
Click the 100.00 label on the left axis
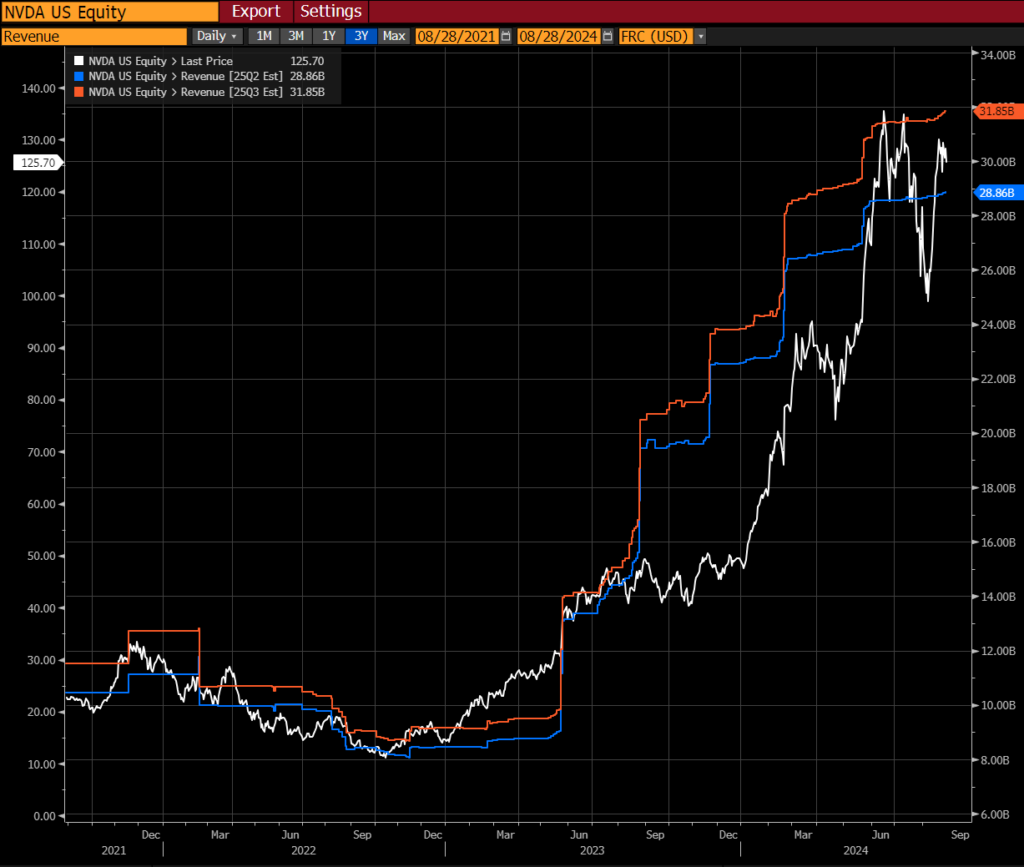39,296
